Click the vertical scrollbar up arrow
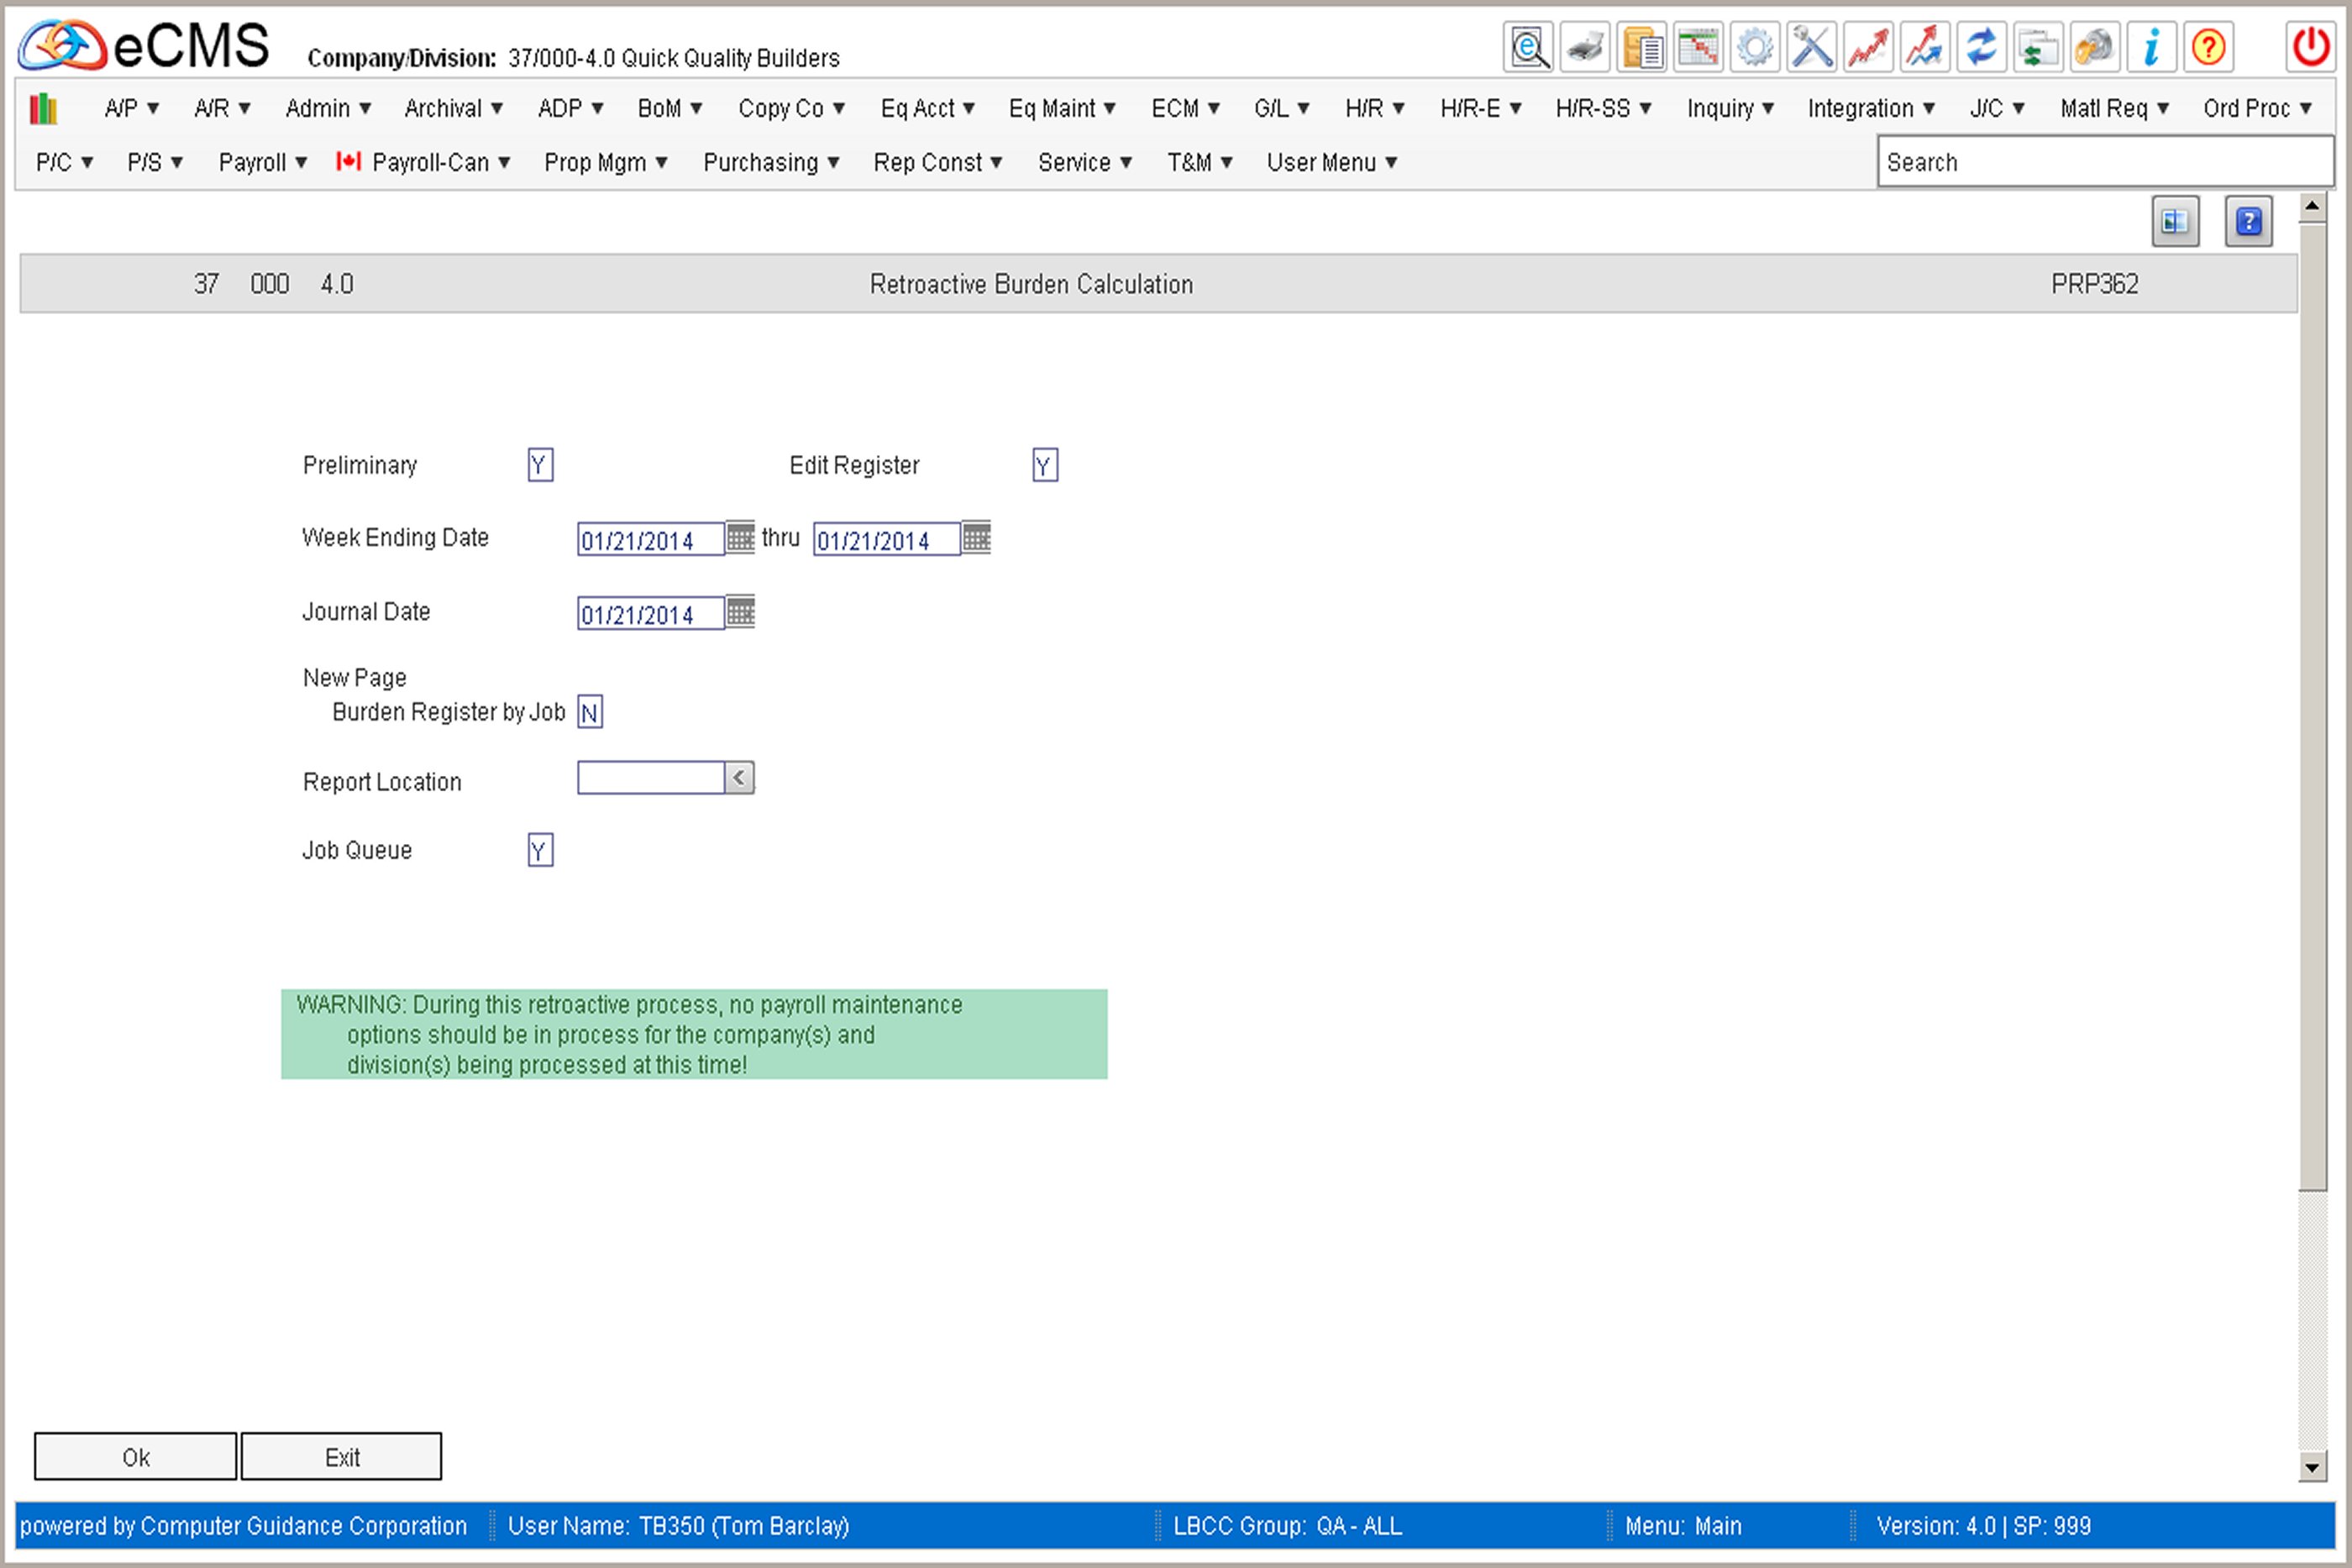2352x1568 pixels. pos(2312,206)
